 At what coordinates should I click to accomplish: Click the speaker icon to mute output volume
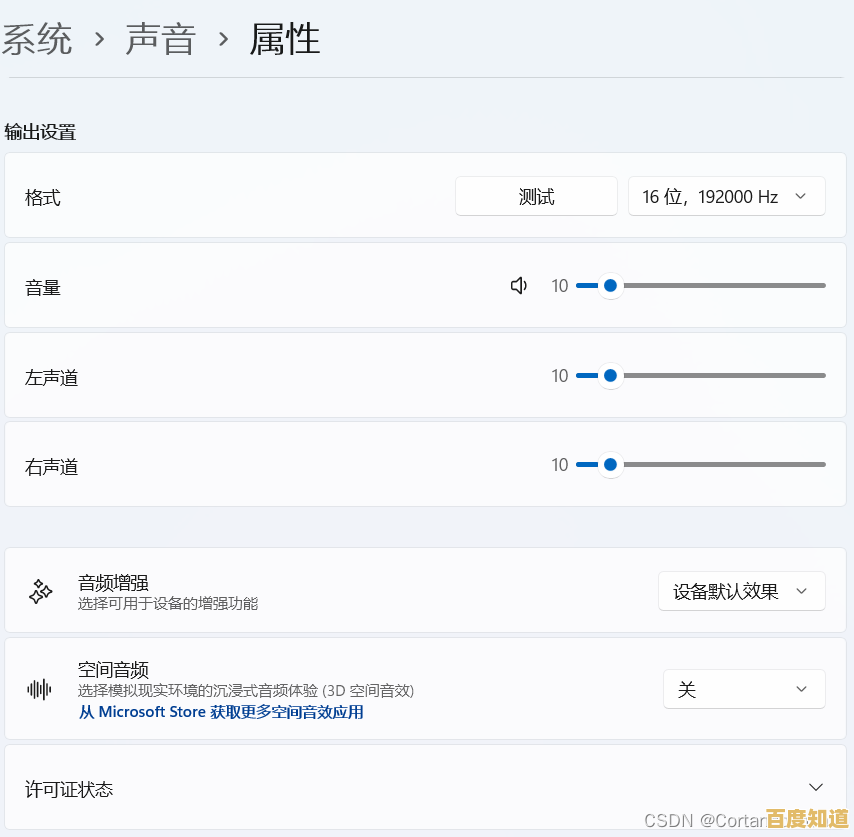point(519,285)
